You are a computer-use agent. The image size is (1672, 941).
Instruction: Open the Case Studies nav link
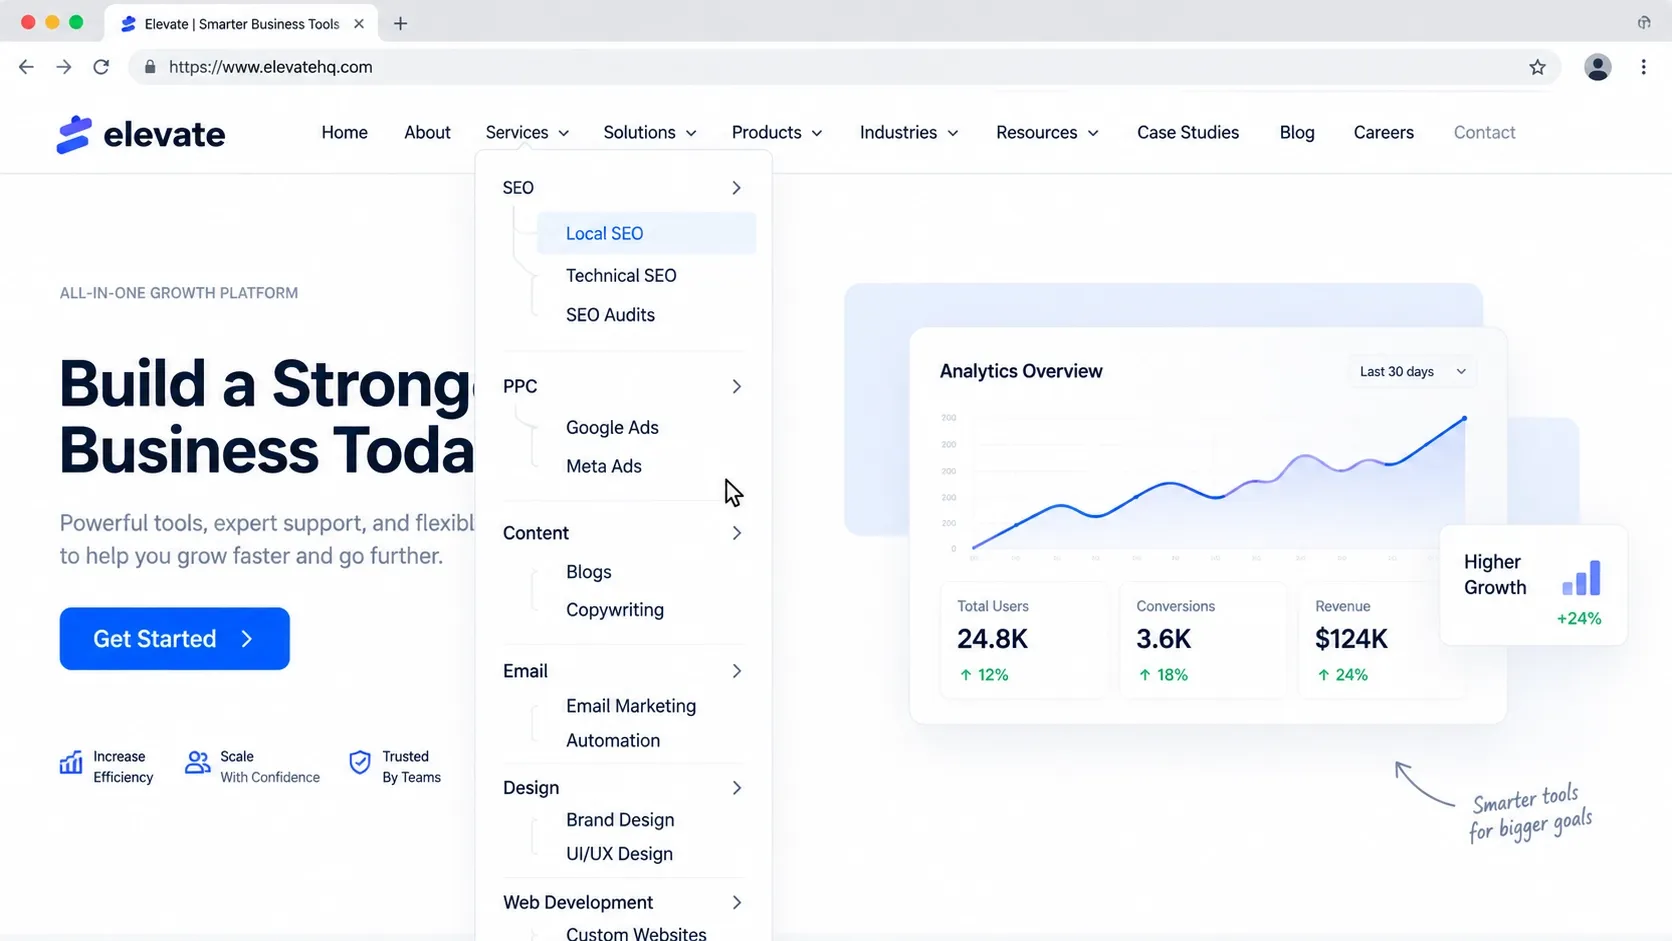coord(1187,132)
